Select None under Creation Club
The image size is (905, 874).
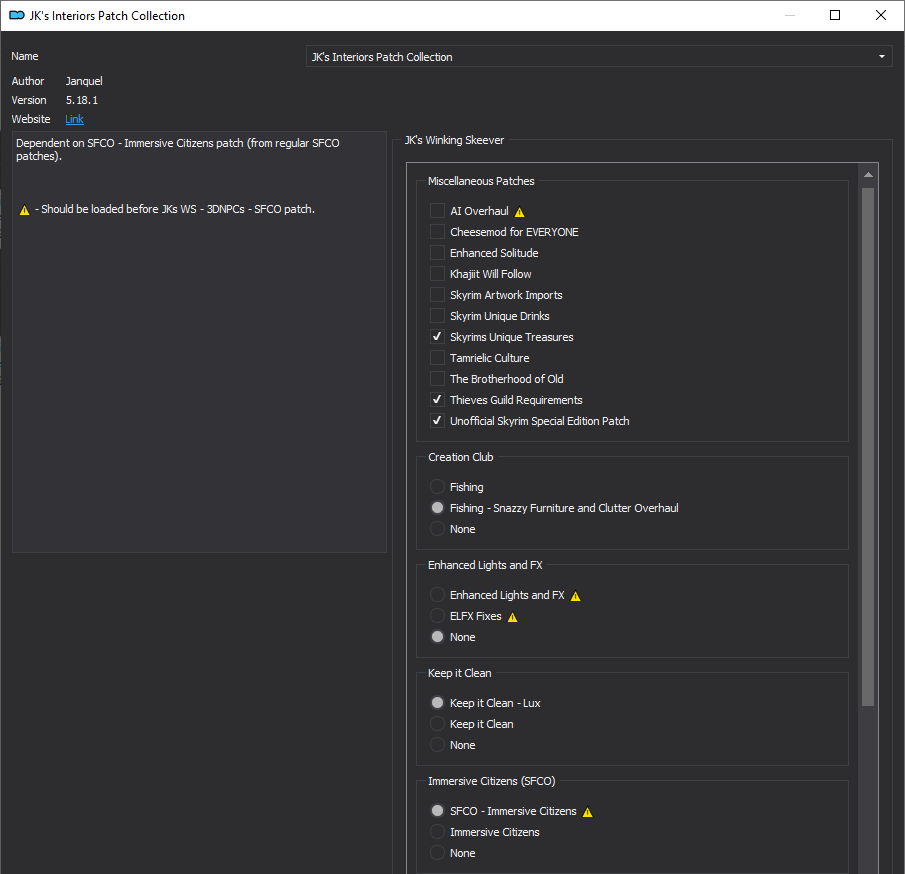437,529
